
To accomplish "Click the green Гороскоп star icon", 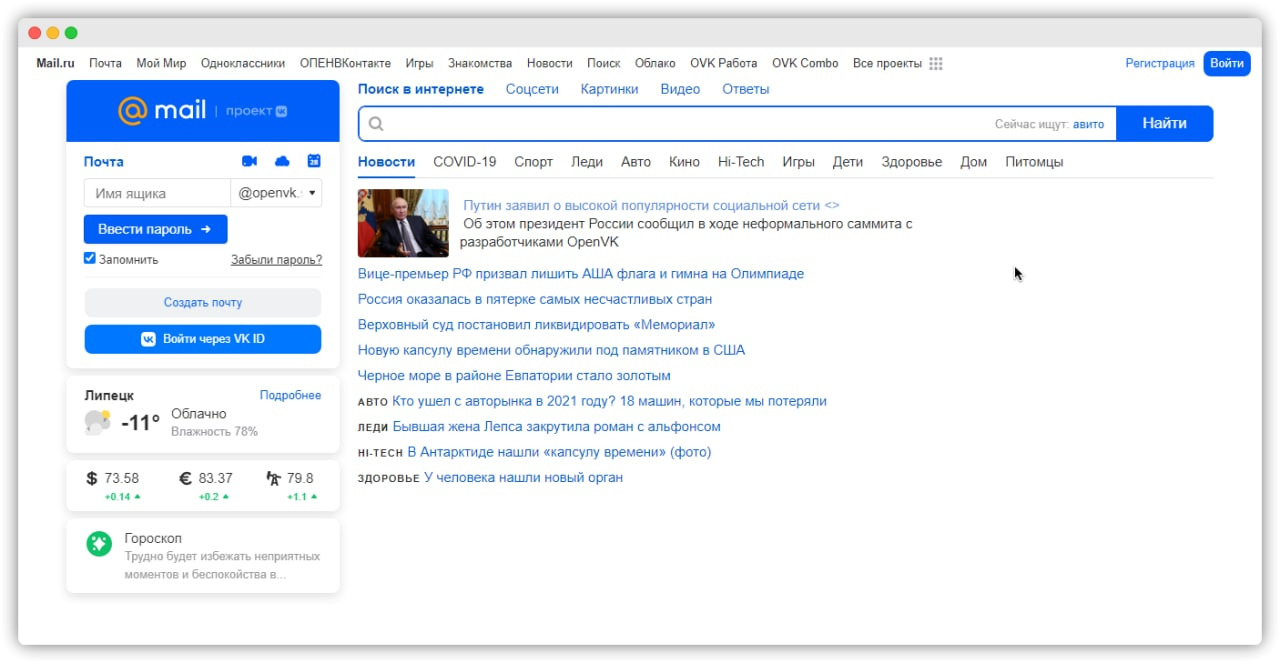I will [x=98, y=544].
